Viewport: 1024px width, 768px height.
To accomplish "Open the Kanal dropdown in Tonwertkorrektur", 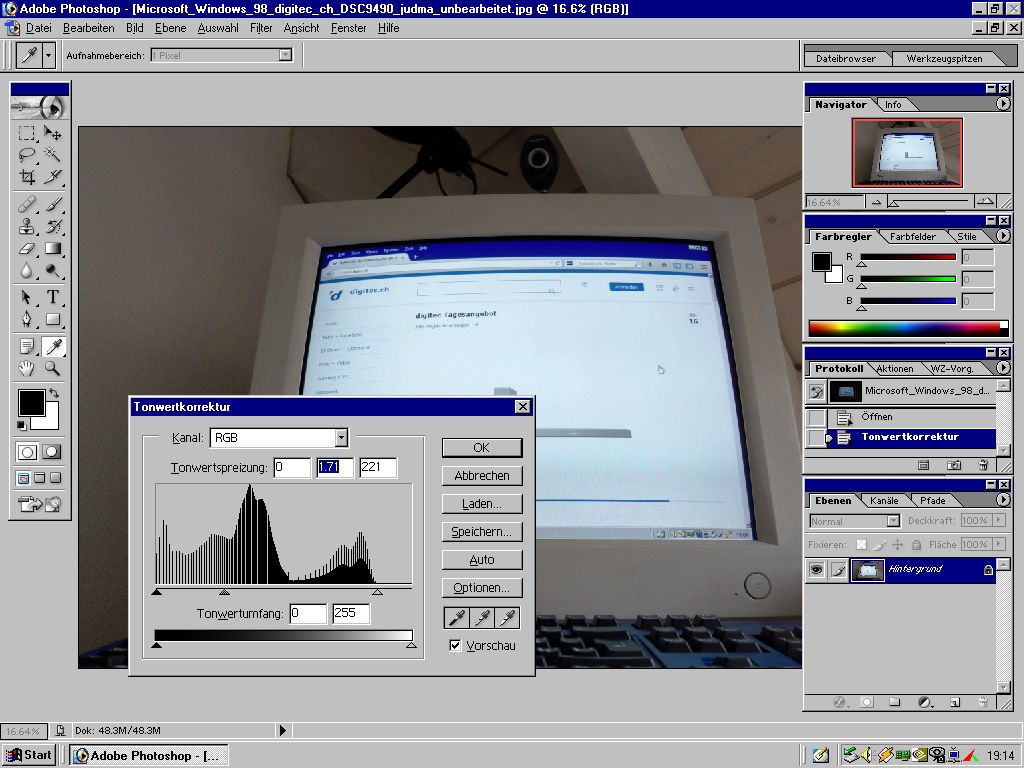I will point(341,437).
